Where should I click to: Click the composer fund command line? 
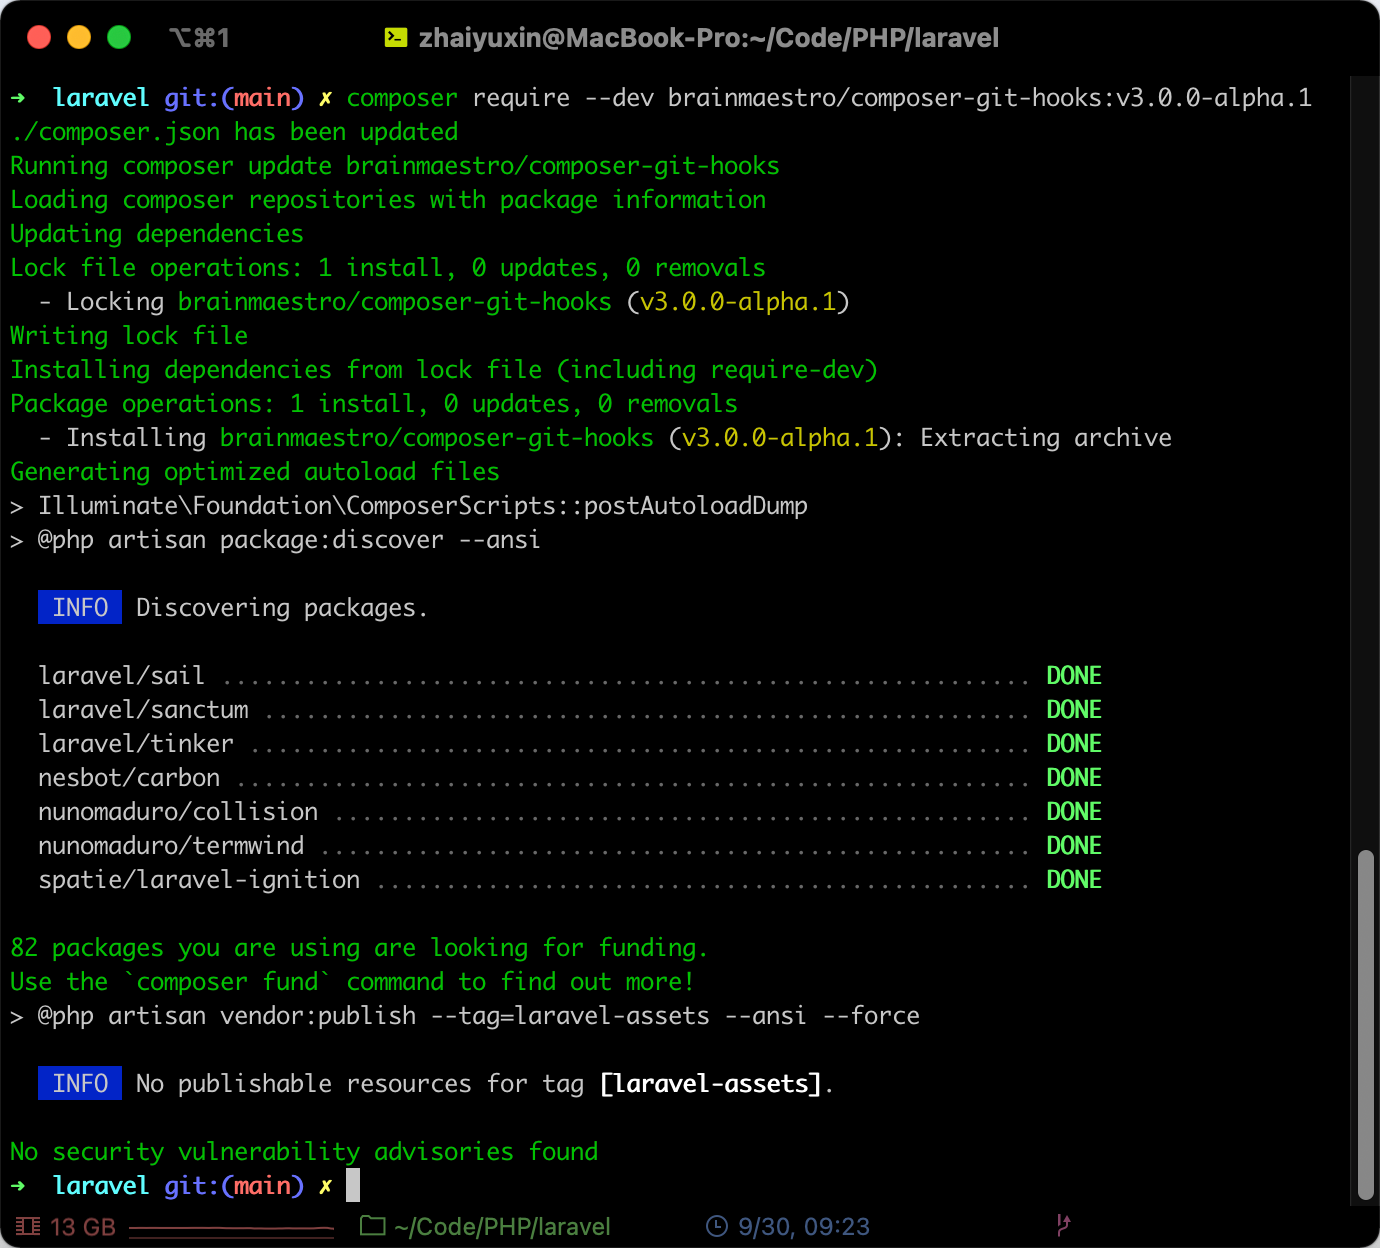(x=352, y=982)
